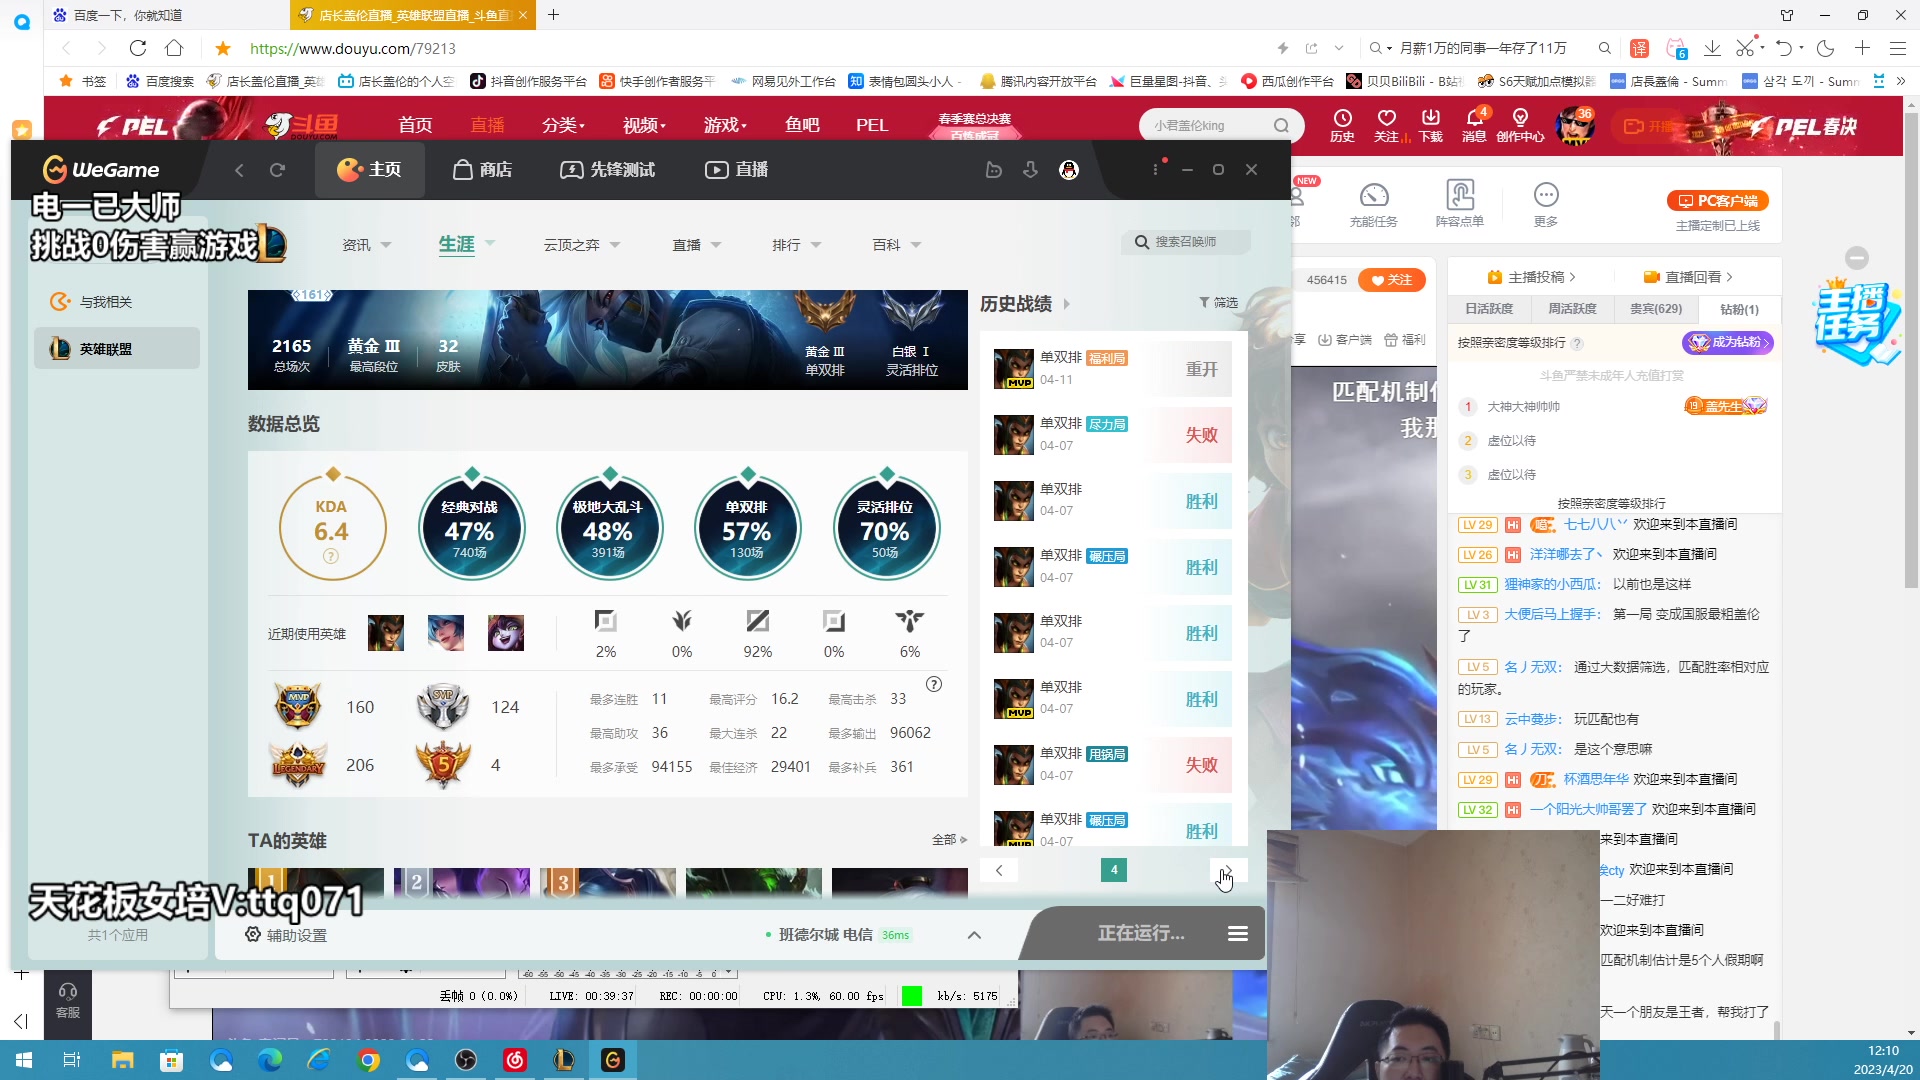Switch to the WeGame 直播 tab
The width and height of the screenshot is (1920, 1080).
click(x=736, y=170)
